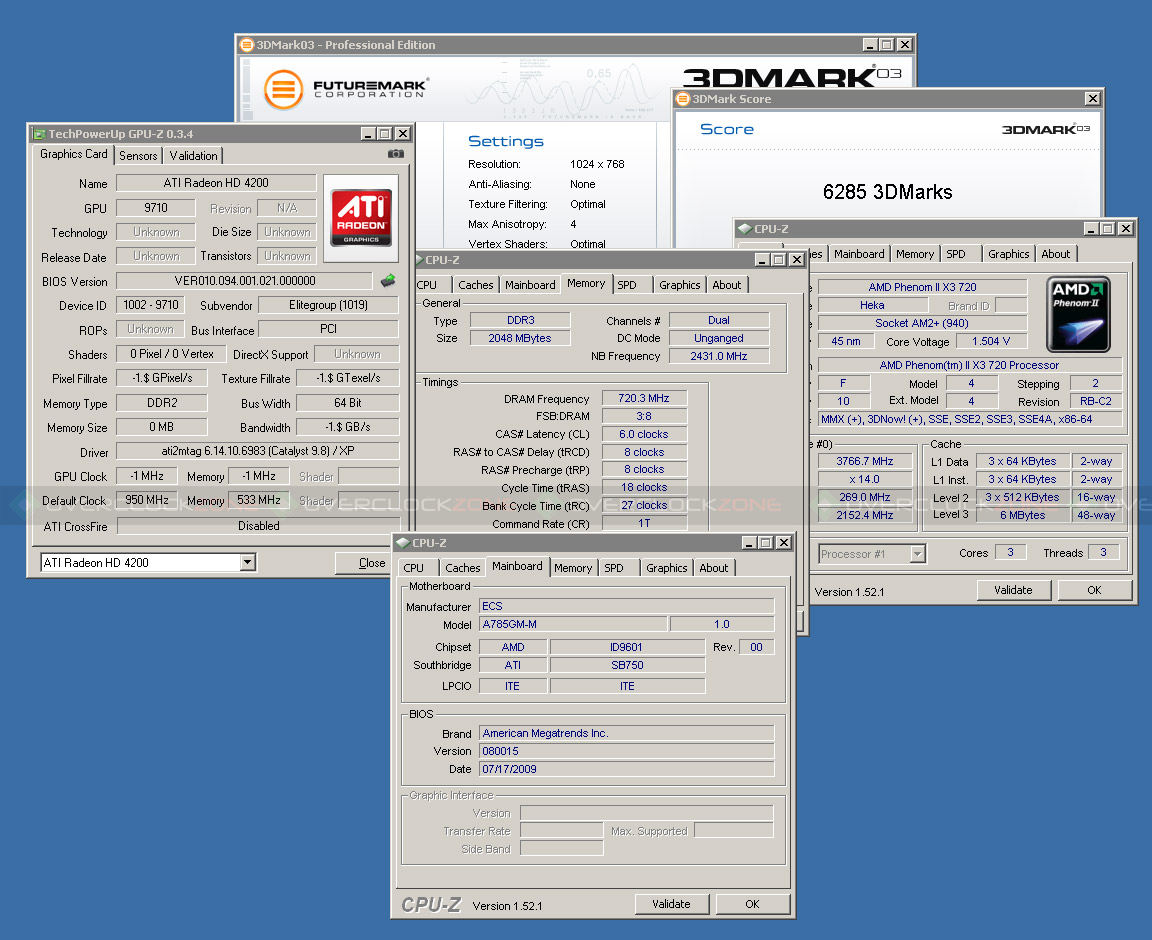Click the AMD Phenom II logo in CPU-Z
This screenshot has height=940, width=1152.
click(1078, 314)
